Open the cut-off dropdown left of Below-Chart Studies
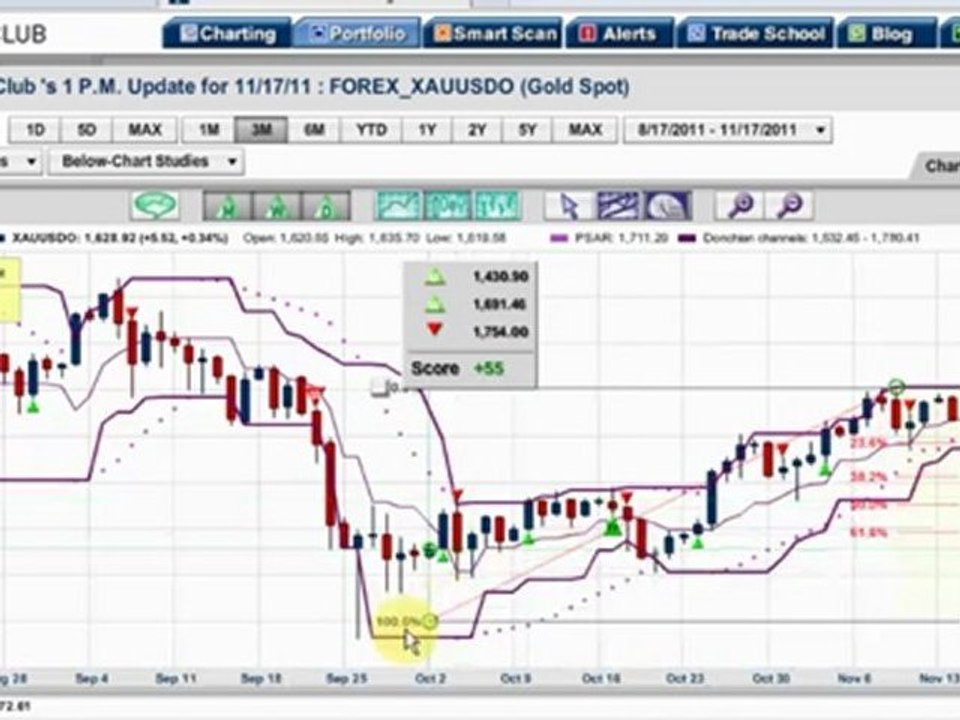This screenshot has height=720, width=960. click(x=20, y=162)
